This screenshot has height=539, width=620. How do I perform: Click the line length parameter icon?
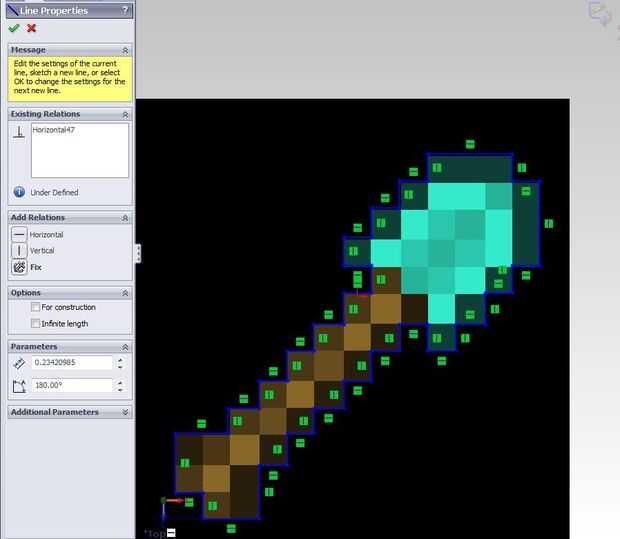click(x=19, y=363)
